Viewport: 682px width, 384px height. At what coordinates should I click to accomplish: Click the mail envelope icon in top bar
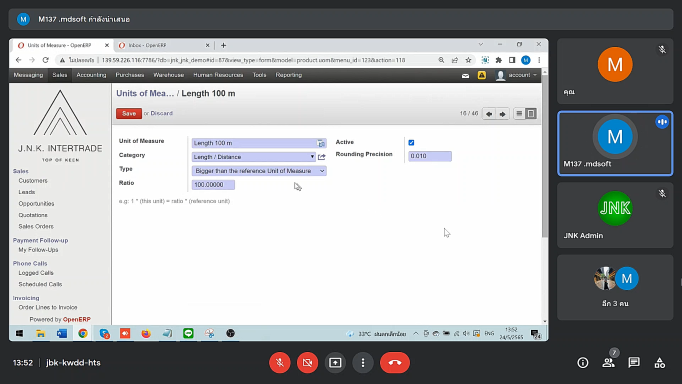[465, 76]
